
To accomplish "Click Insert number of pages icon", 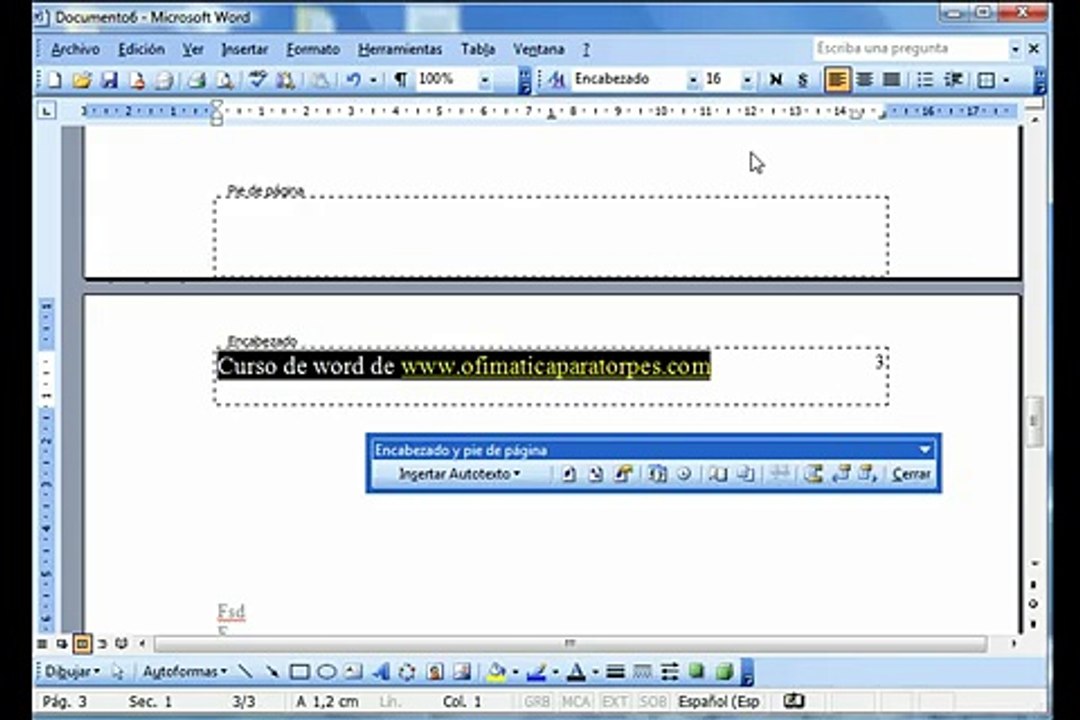I will pos(596,474).
